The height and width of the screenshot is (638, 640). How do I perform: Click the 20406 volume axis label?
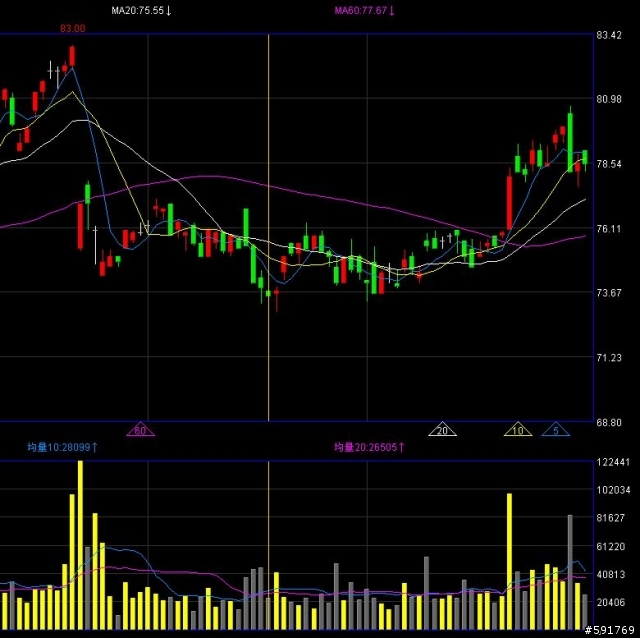[x=611, y=602]
